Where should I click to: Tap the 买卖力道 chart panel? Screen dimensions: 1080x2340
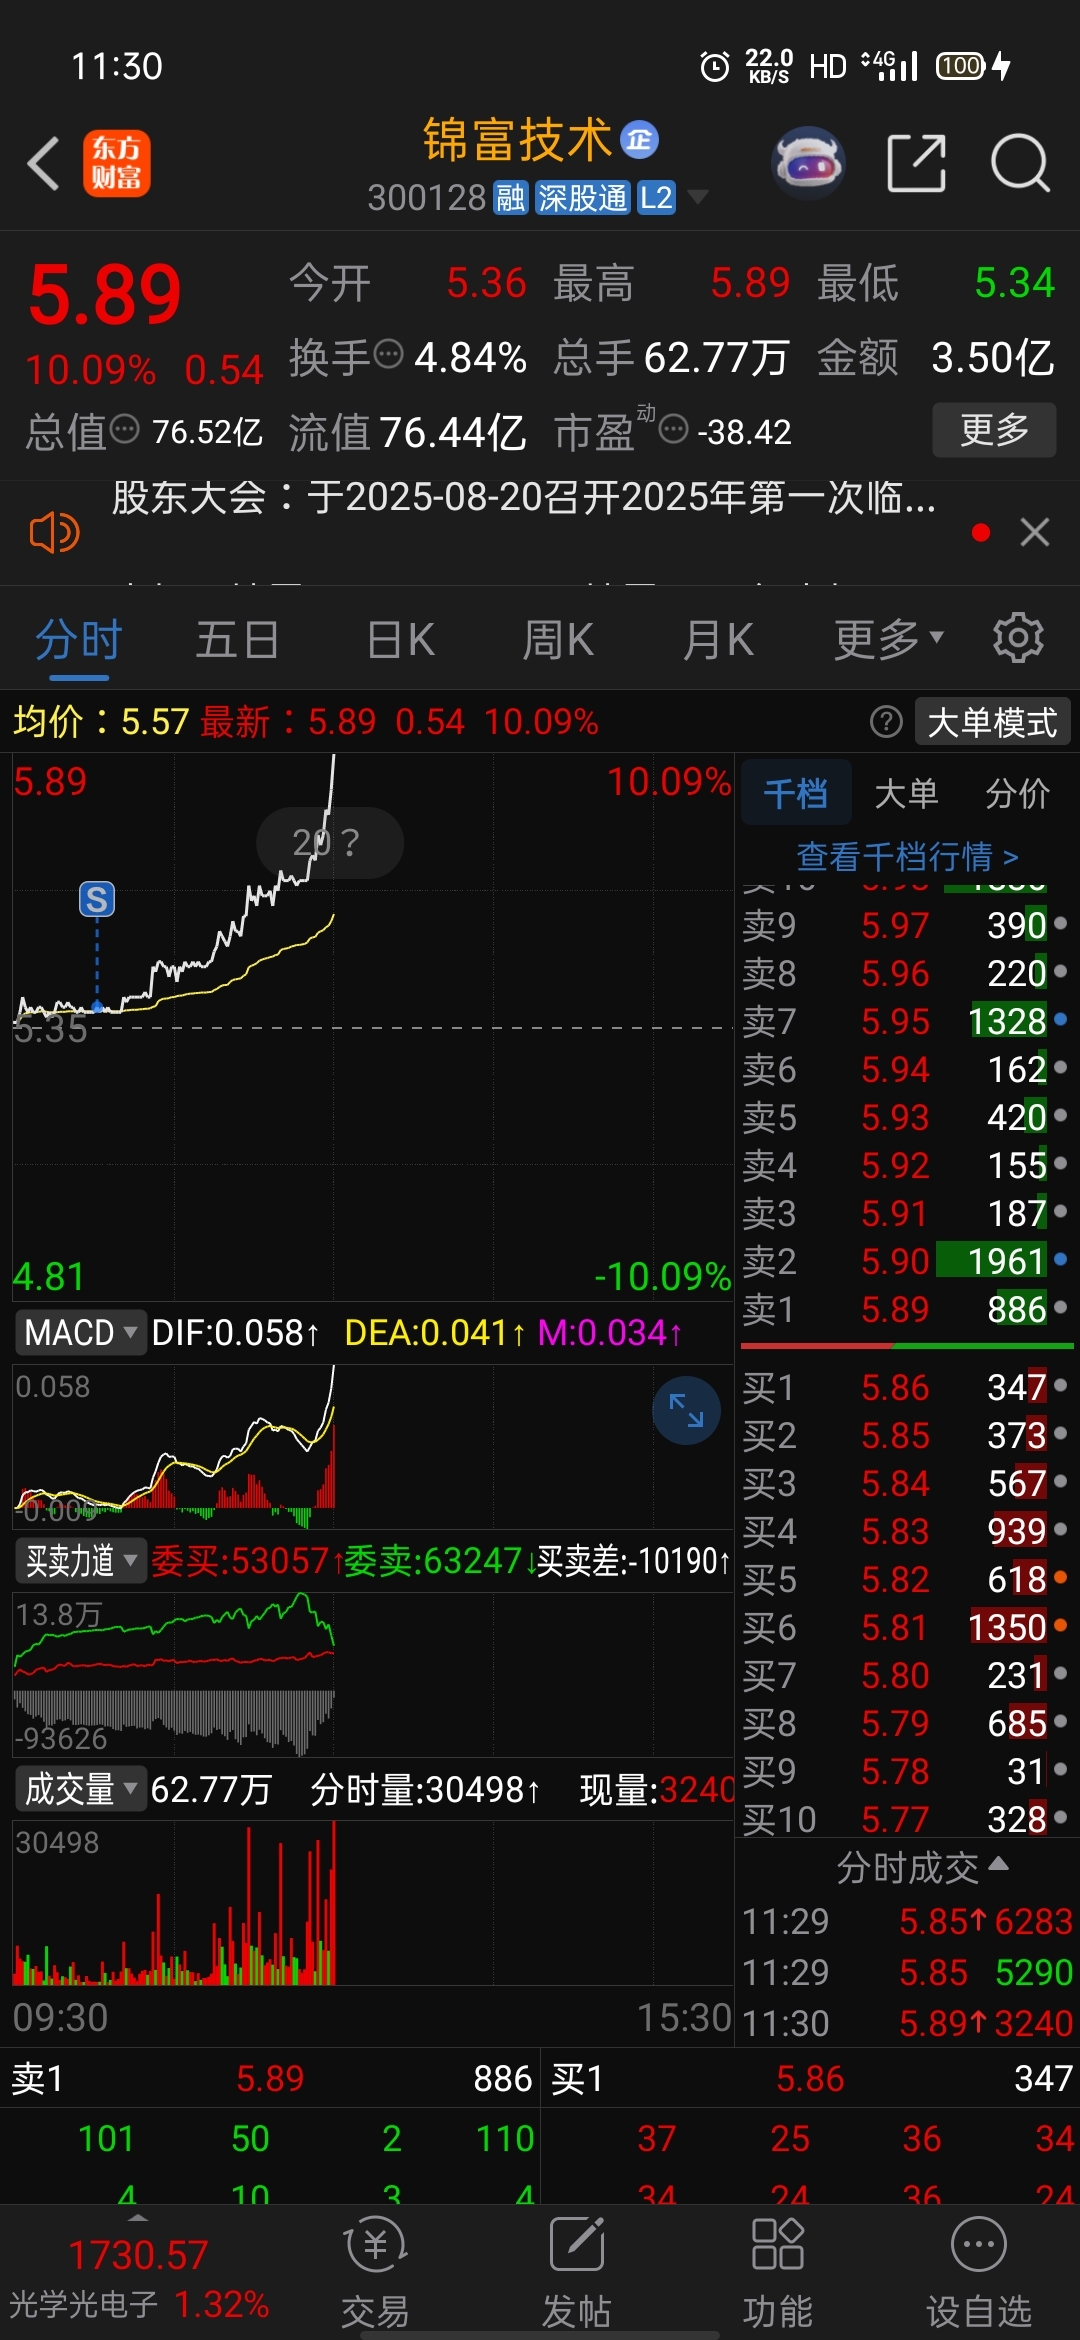point(373,1673)
